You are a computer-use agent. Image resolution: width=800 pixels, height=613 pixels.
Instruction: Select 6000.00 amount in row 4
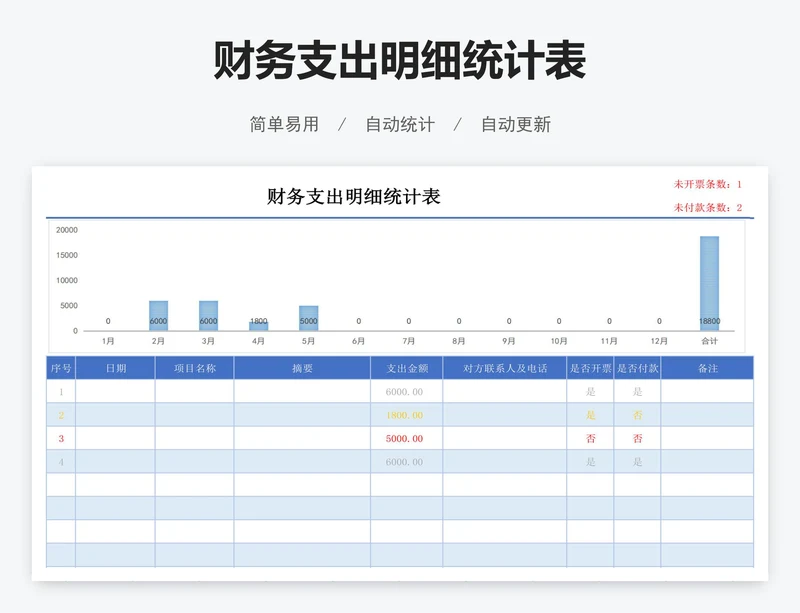tap(405, 462)
